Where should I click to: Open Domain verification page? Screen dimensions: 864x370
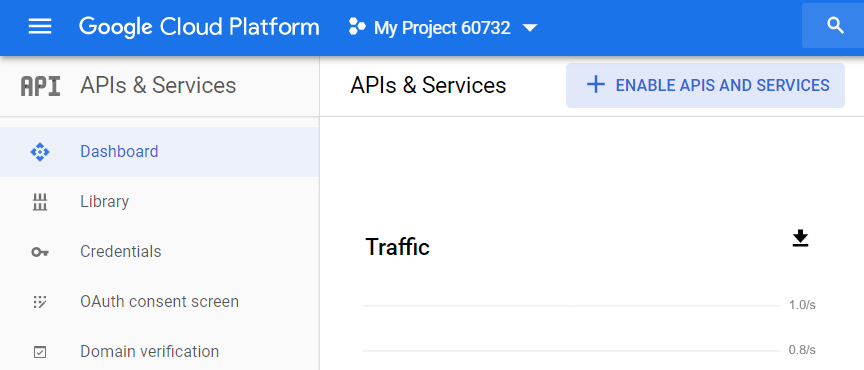[159, 352]
